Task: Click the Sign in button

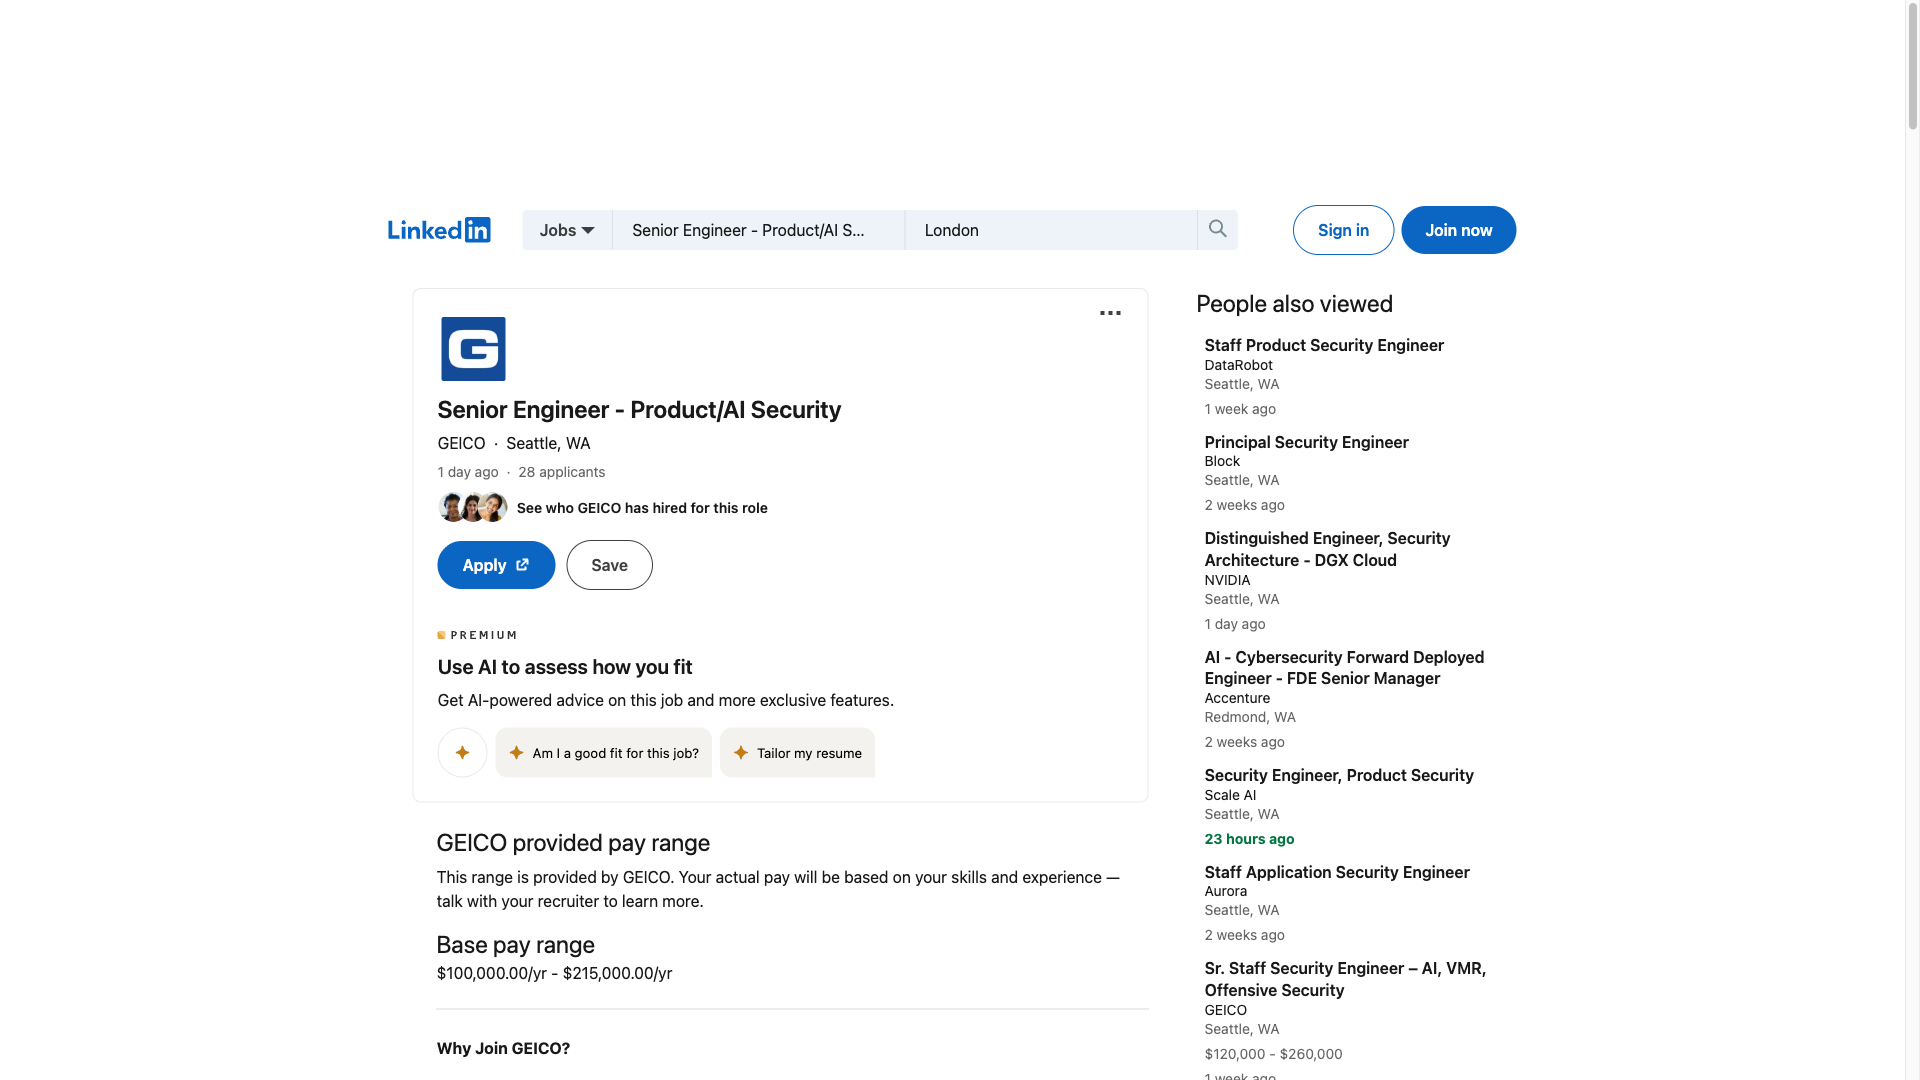Action: coord(1343,230)
